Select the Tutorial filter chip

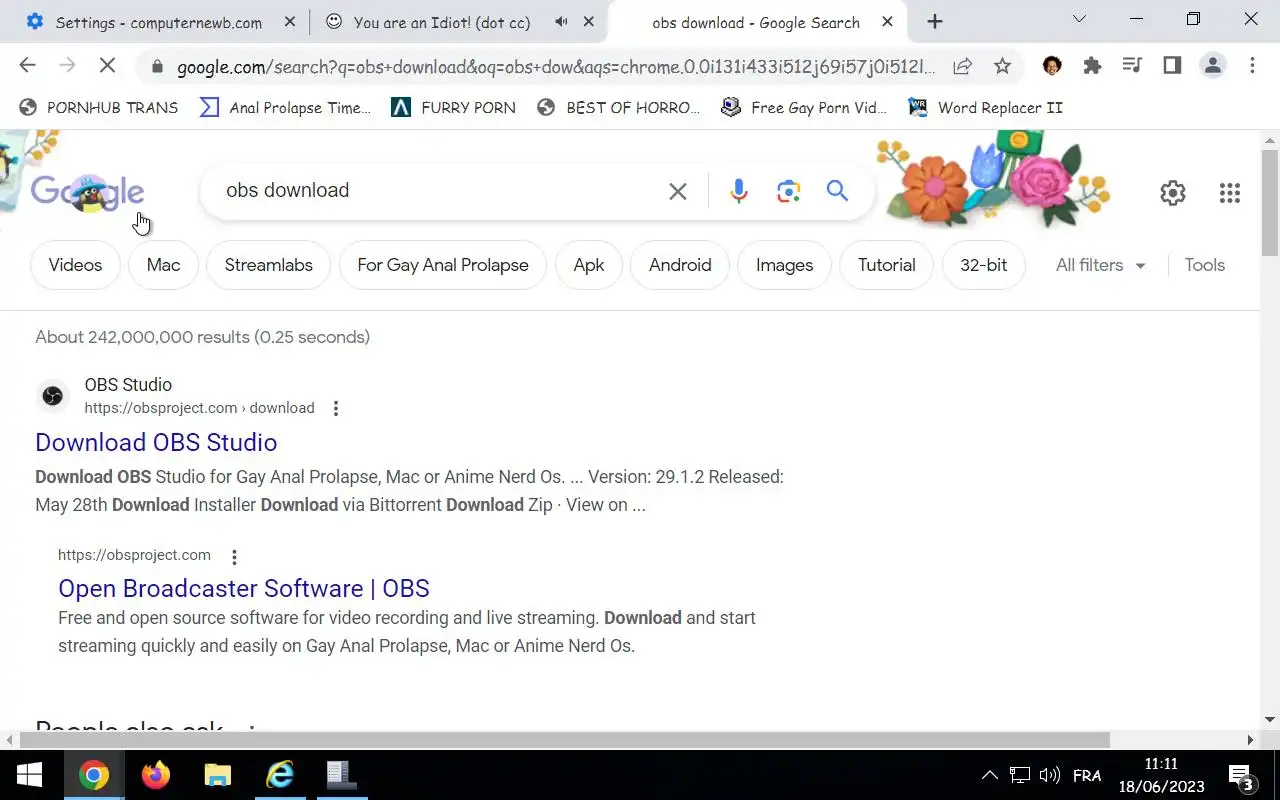[x=886, y=265]
